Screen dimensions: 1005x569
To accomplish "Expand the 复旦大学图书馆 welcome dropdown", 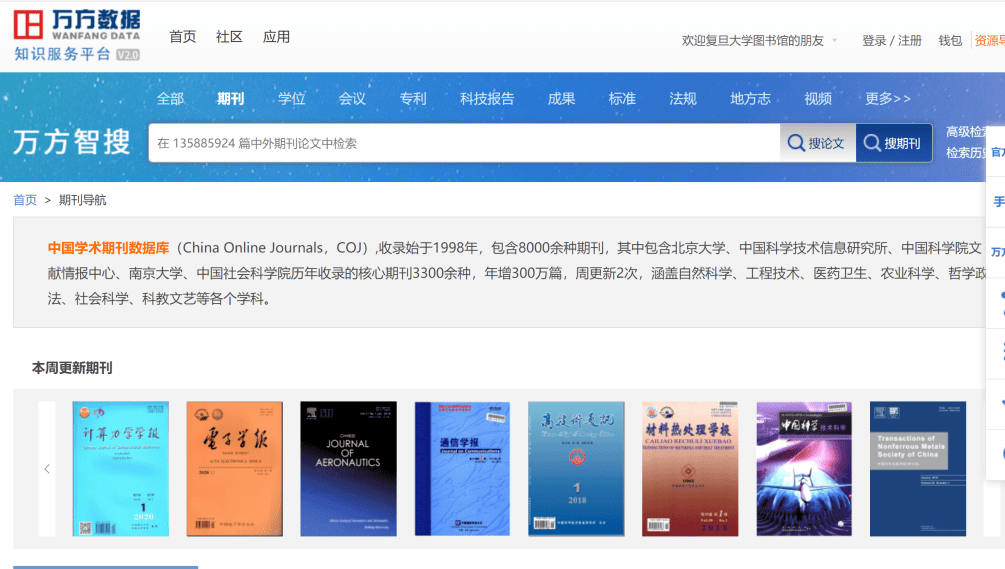I will coord(835,40).
